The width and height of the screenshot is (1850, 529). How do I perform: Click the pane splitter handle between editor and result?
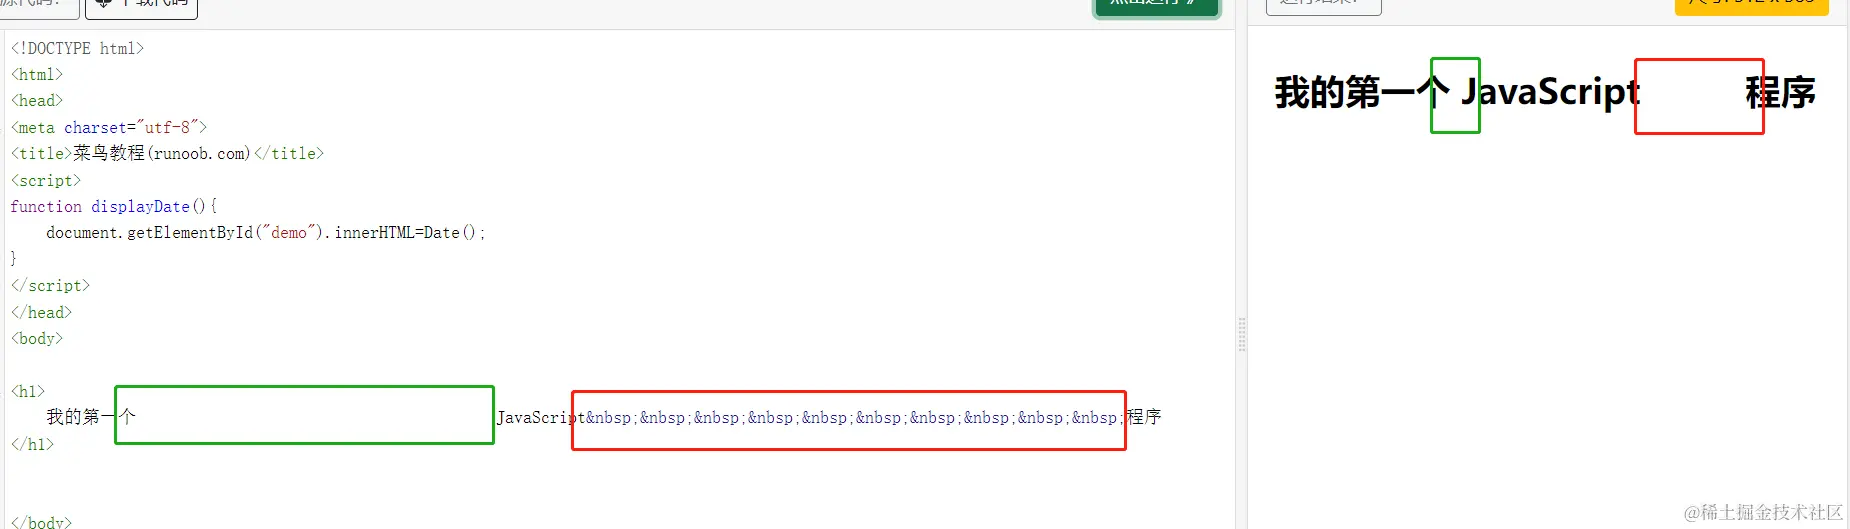[1242, 334]
